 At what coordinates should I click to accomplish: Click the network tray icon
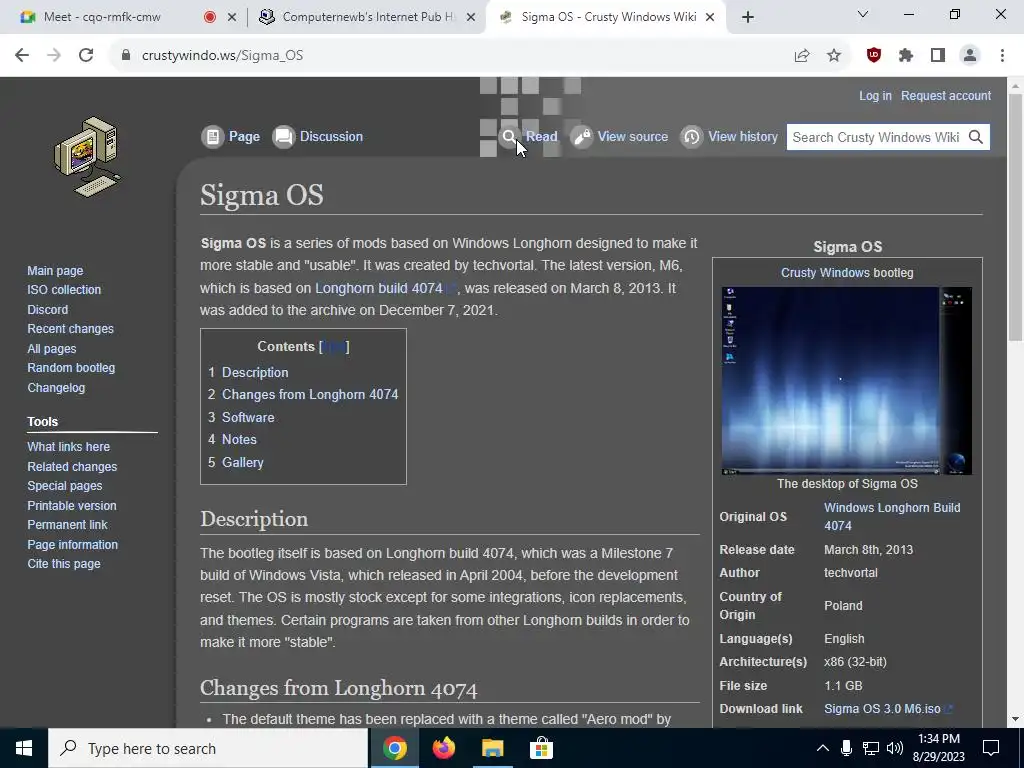[x=871, y=748]
